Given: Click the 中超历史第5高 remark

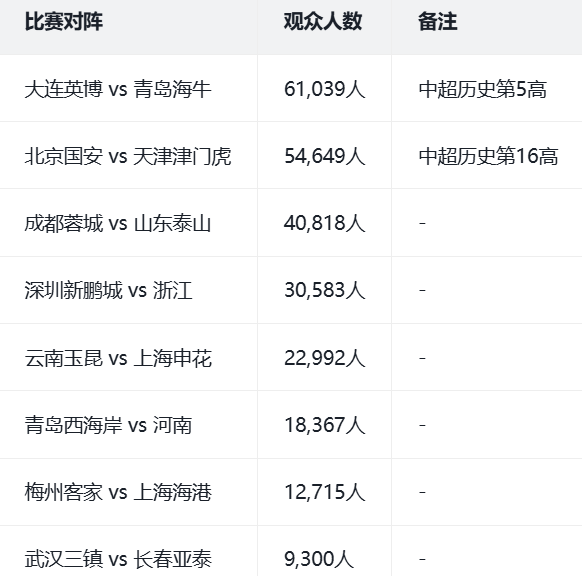Looking at the screenshot, I should tap(483, 89).
